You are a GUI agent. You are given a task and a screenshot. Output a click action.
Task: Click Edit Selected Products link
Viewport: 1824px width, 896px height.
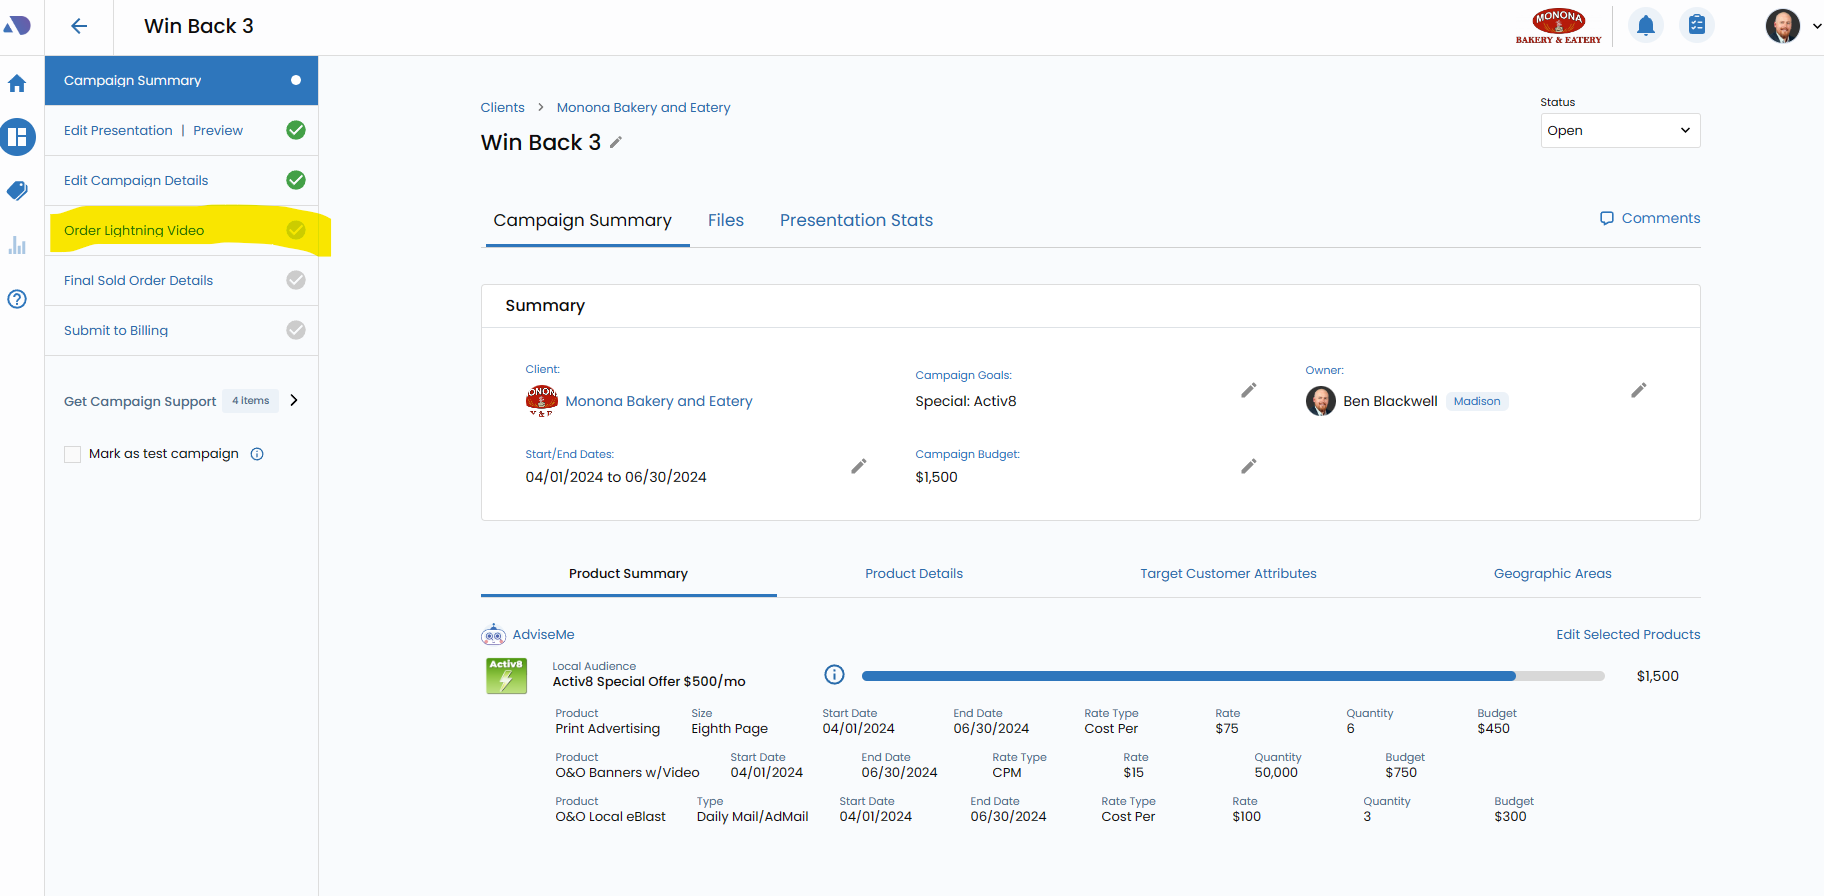[1627, 635]
